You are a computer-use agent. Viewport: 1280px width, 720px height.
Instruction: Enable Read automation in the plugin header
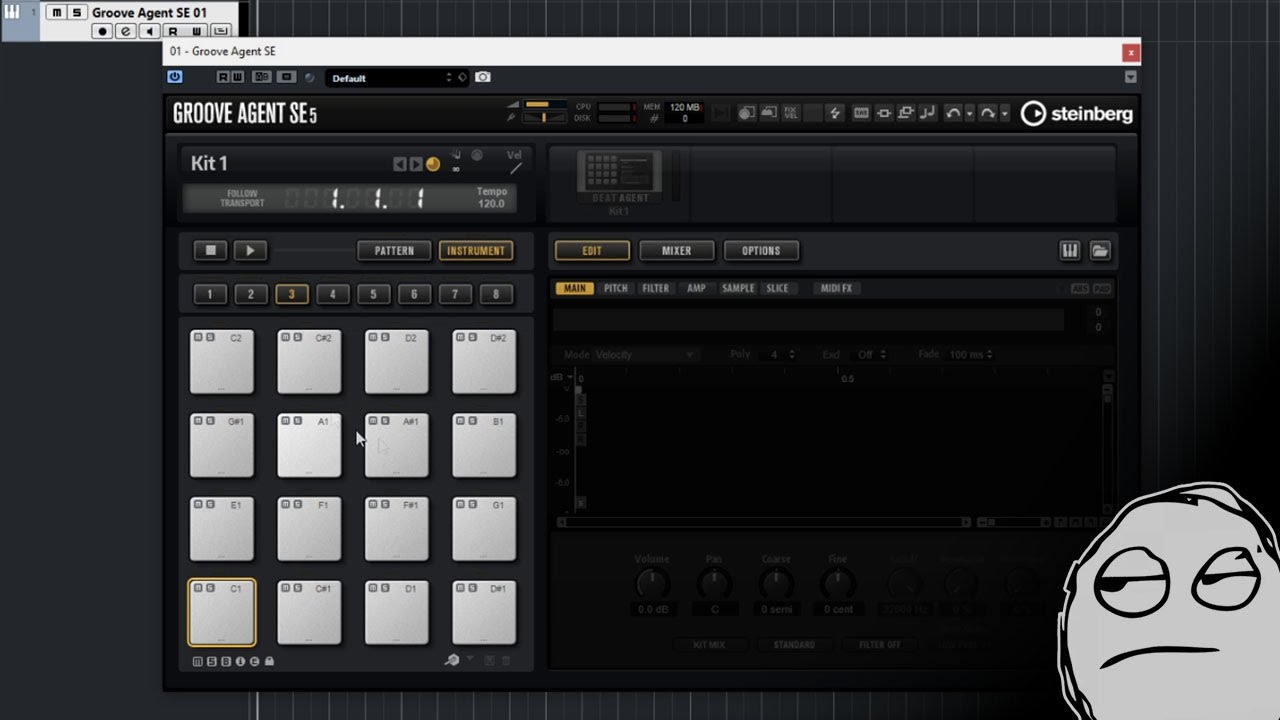pyautogui.click(x=223, y=77)
